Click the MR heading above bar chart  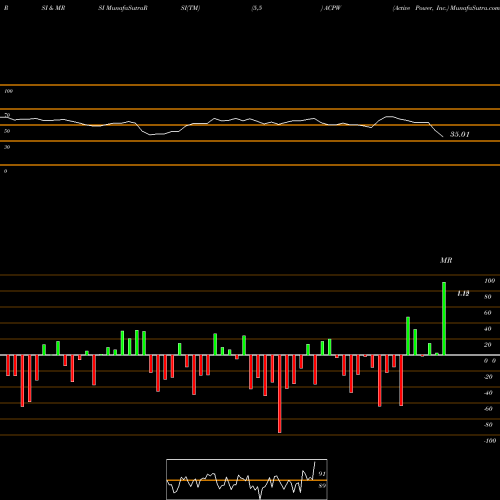[x=446, y=260]
